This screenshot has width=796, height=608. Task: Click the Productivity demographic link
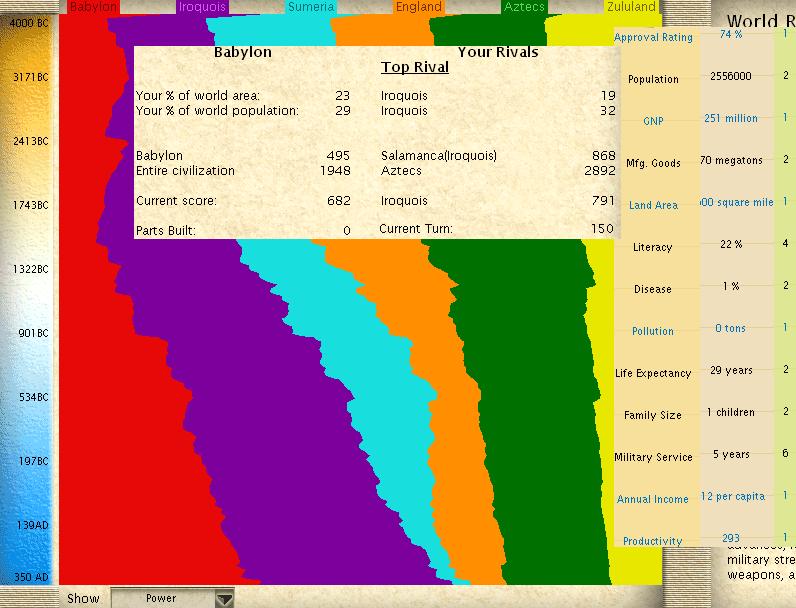[653, 541]
